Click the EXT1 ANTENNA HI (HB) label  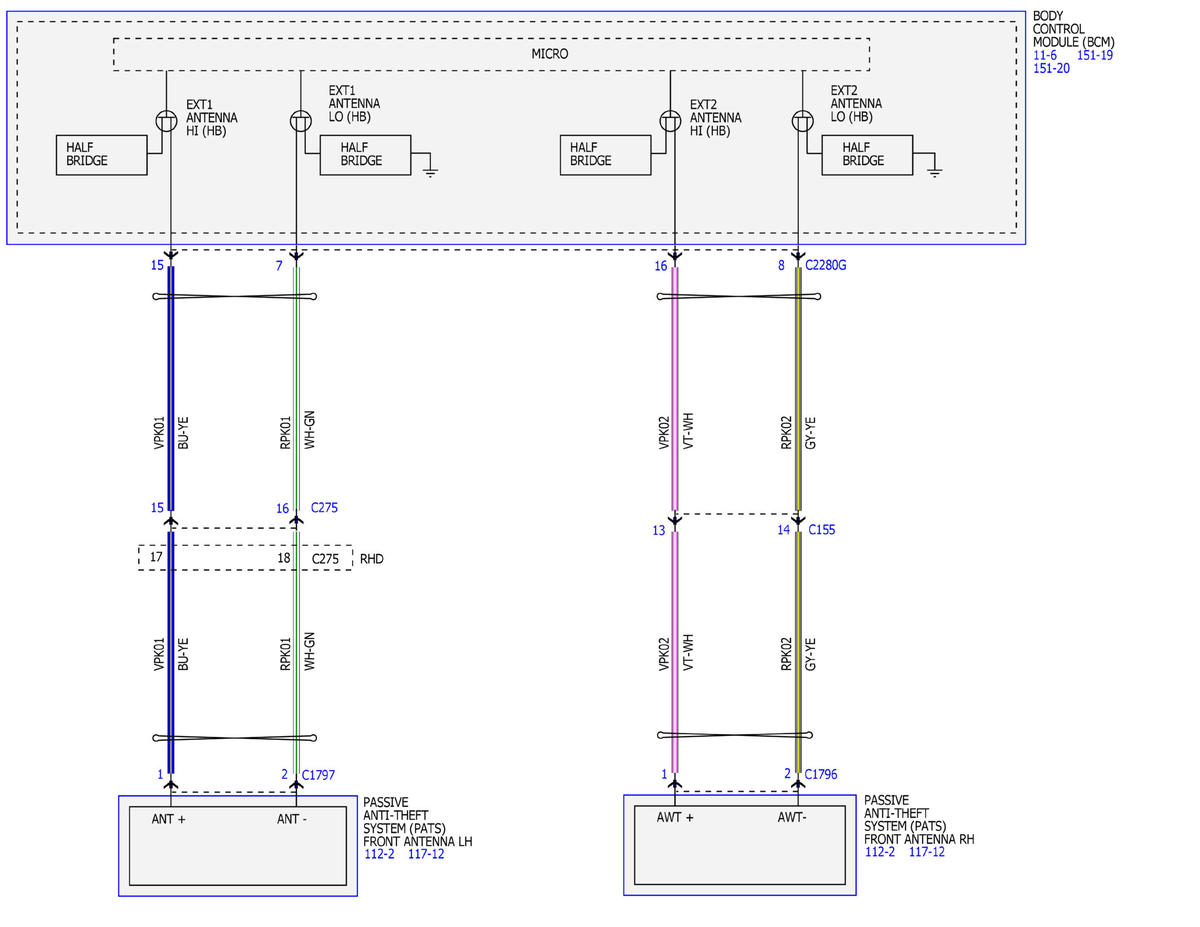click(212, 118)
